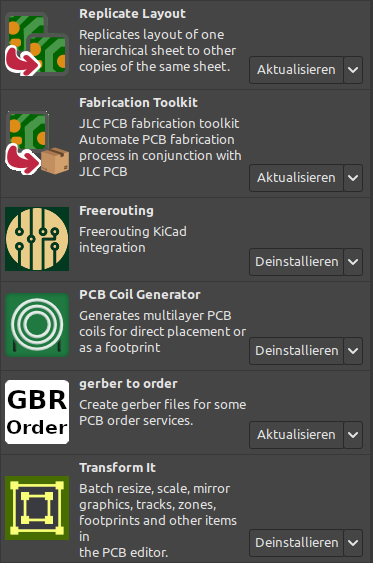This screenshot has width=373, height=563.
Task: Open gerber to order dropdown chevron
Action: click(x=353, y=435)
